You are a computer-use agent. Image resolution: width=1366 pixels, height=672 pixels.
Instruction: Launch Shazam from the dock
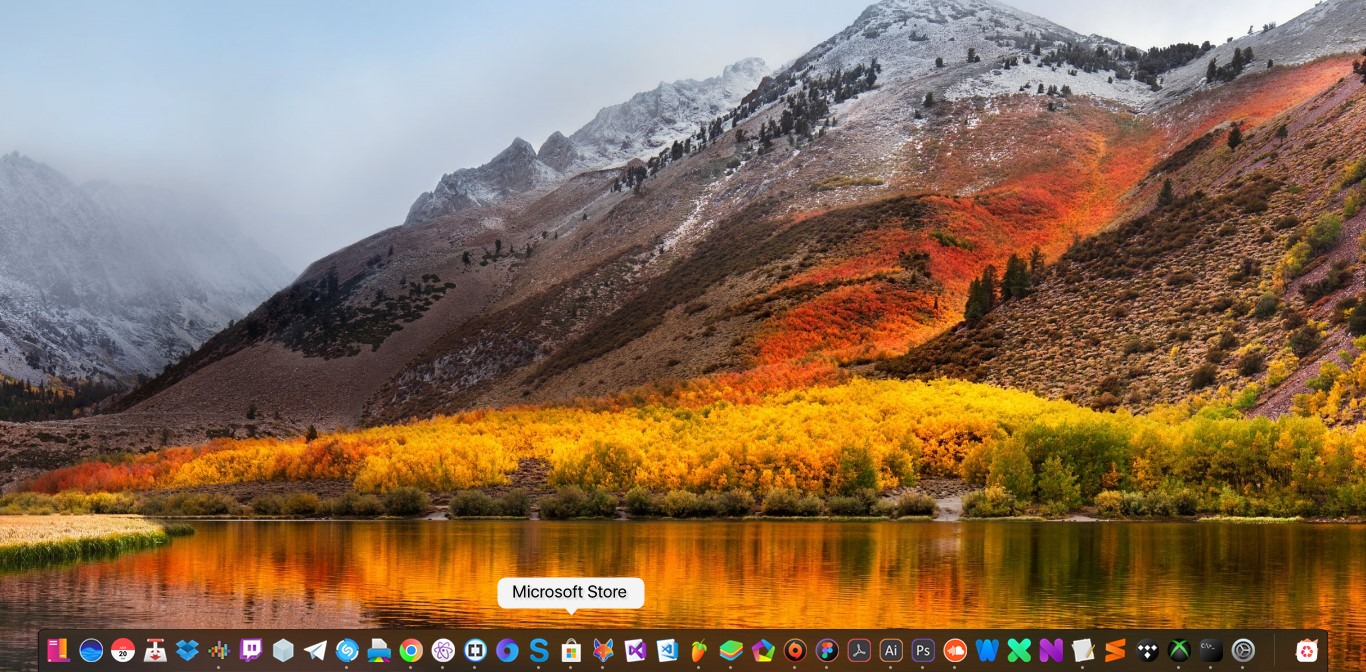(x=347, y=650)
